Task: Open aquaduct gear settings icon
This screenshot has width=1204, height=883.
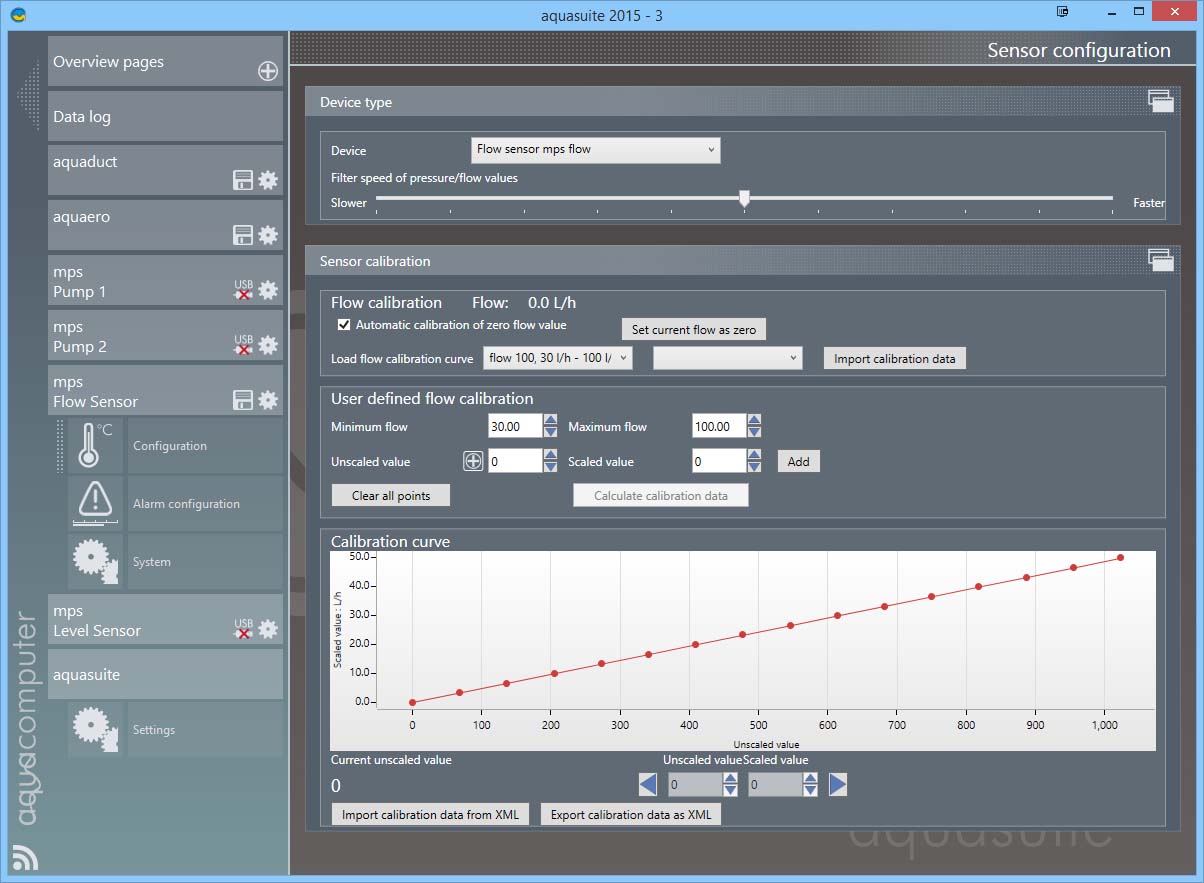Action: [x=268, y=180]
